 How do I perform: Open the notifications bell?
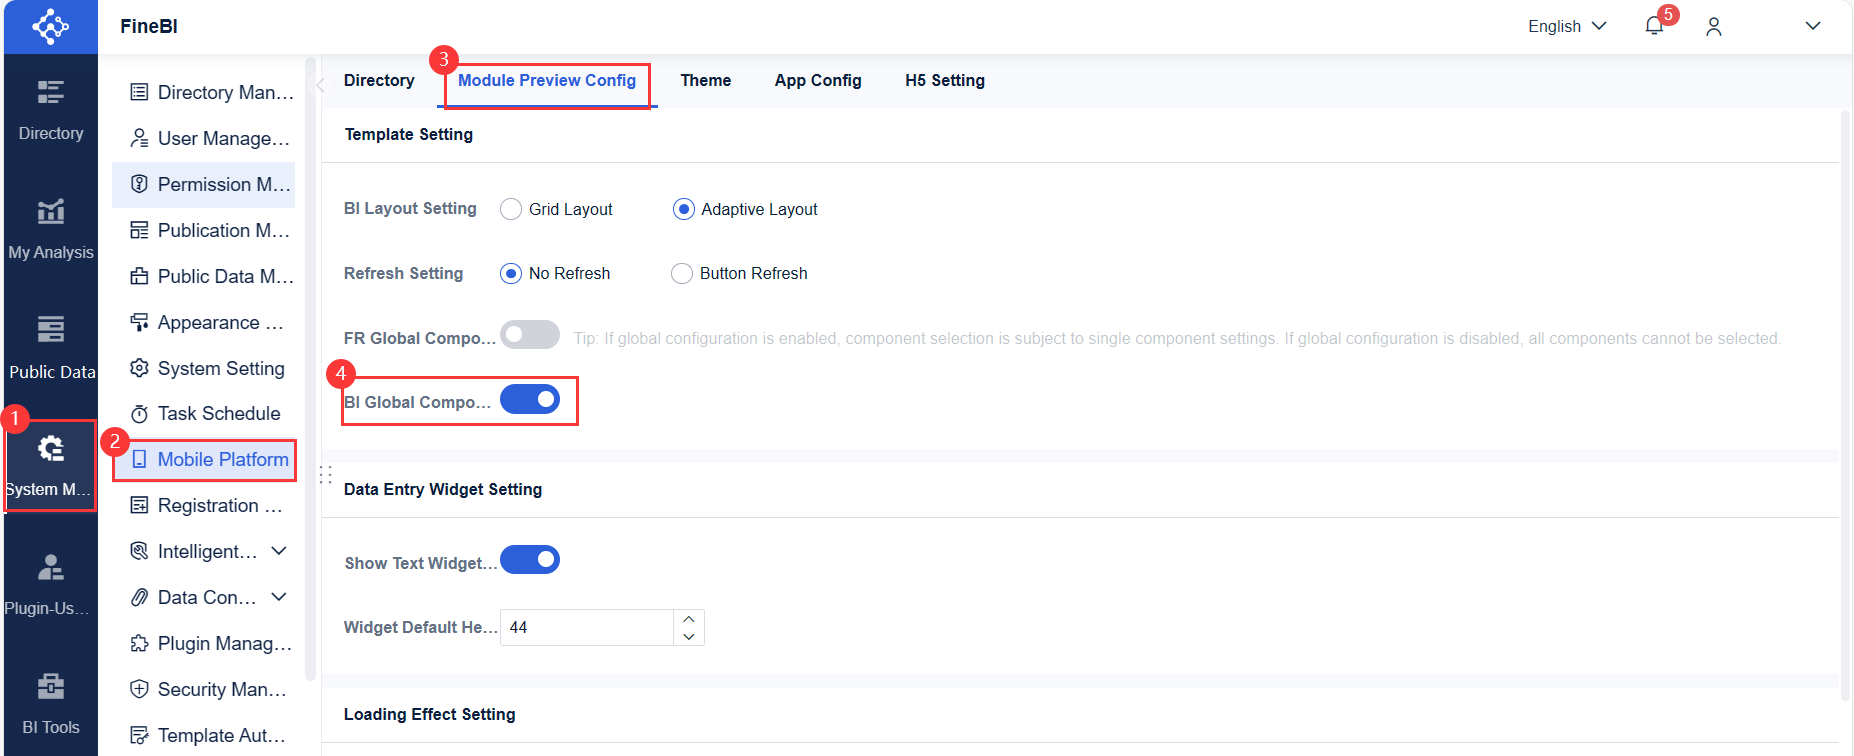coord(1654,26)
